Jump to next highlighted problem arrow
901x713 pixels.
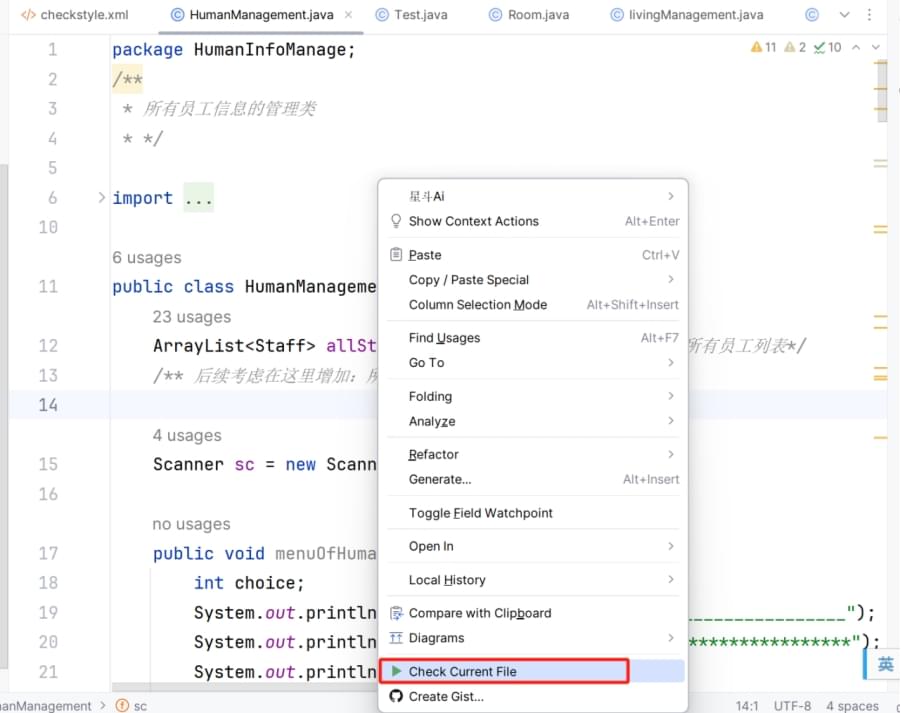[x=876, y=47]
